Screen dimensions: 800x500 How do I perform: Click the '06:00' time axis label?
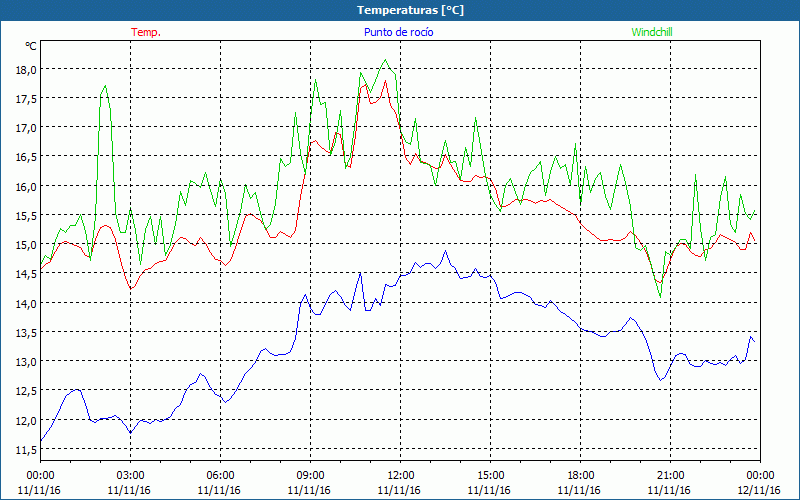pyautogui.click(x=220, y=476)
